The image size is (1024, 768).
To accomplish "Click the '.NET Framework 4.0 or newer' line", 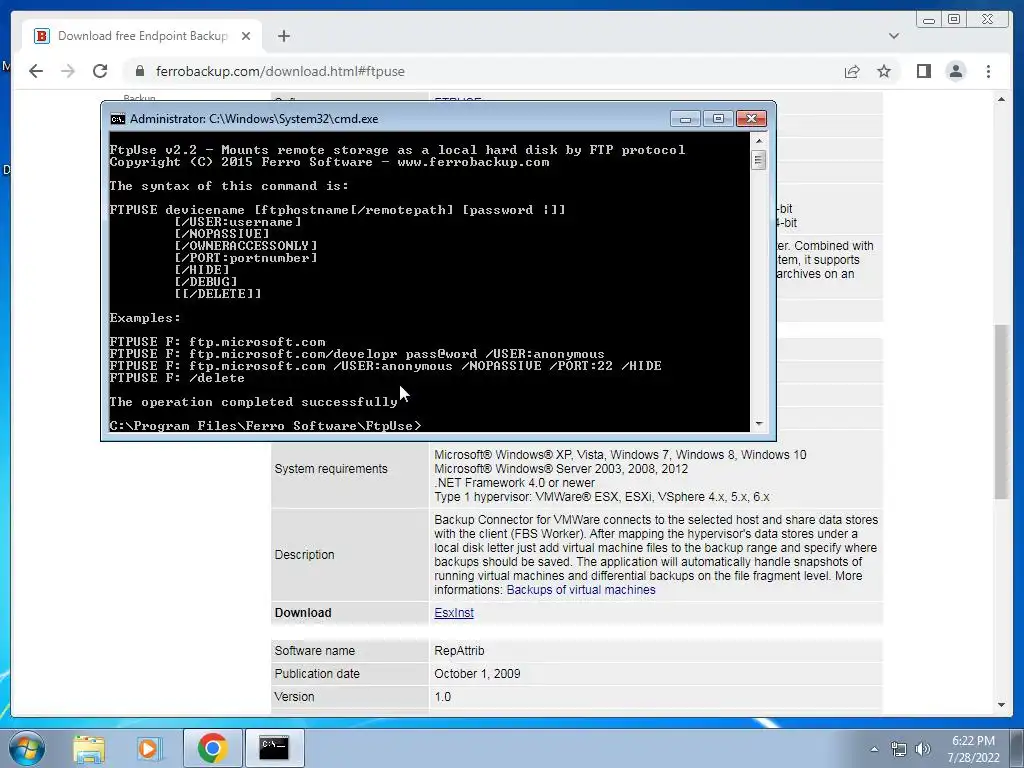I will 515,483.
